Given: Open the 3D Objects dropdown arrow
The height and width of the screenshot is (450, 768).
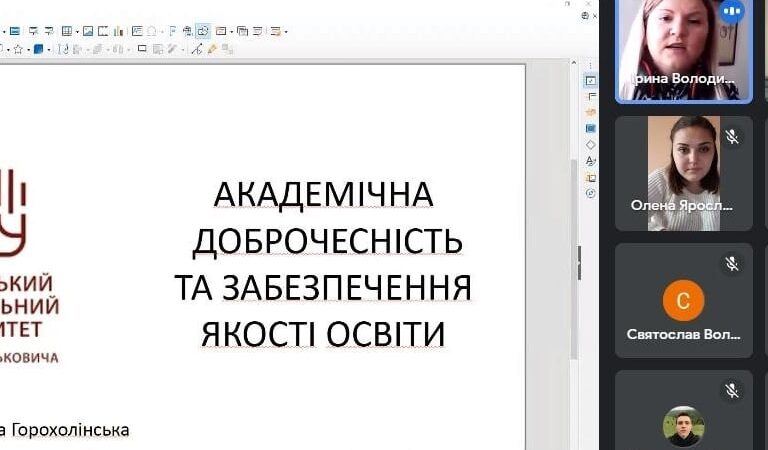Looking at the screenshot, I should pos(49,49).
